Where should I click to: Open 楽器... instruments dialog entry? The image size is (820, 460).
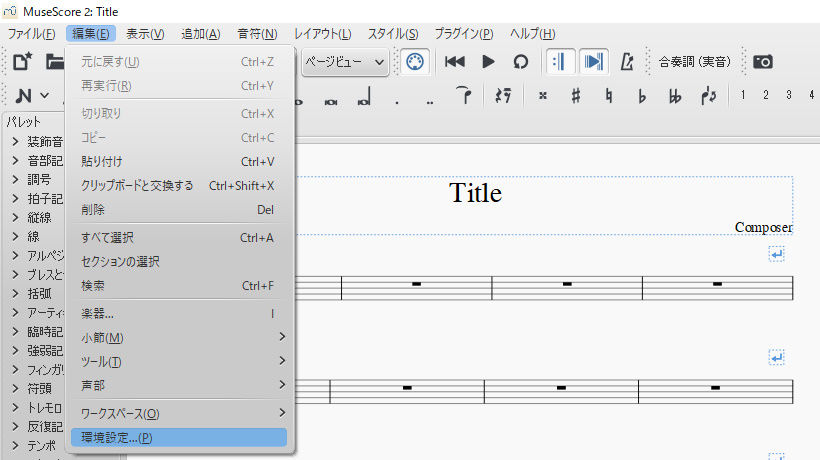pos(178,314)
